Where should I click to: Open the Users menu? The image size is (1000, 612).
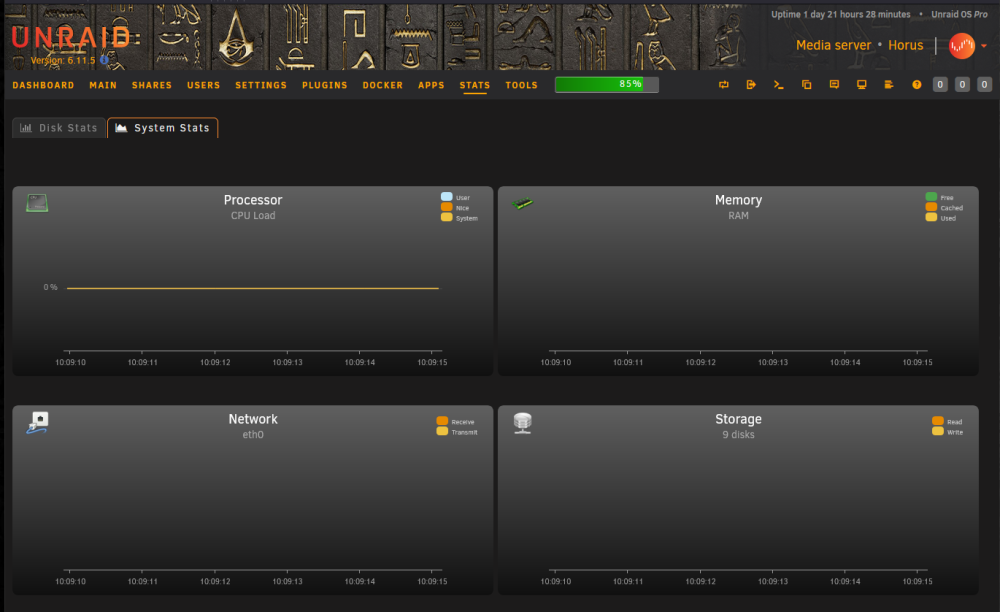point(203,85)
